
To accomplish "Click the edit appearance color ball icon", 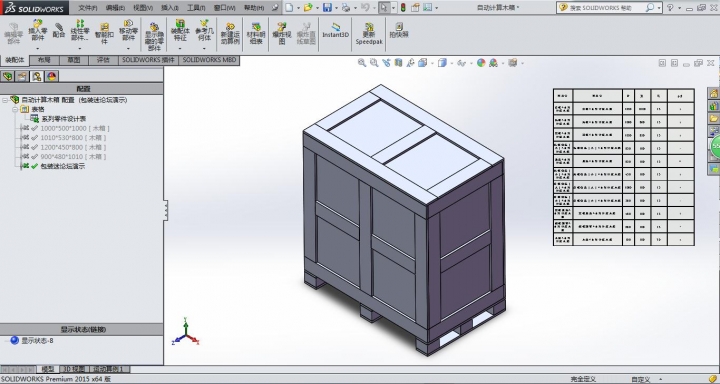I will 481,63.
